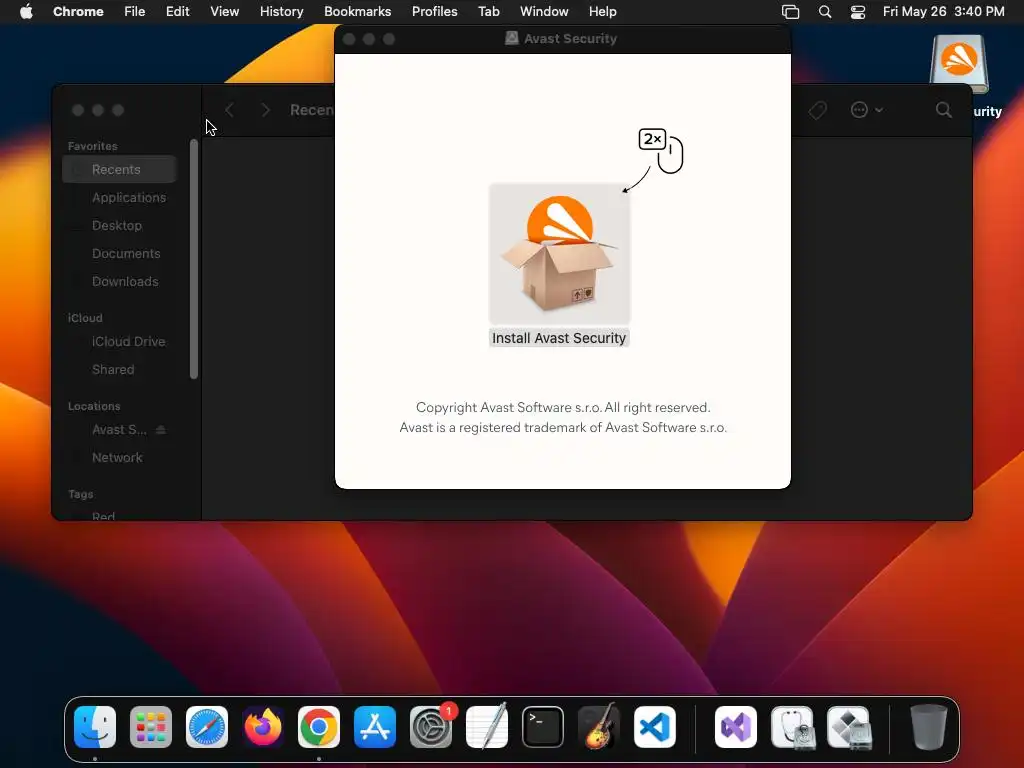Open the Apple menu
1024x768 pixels.
26,11
